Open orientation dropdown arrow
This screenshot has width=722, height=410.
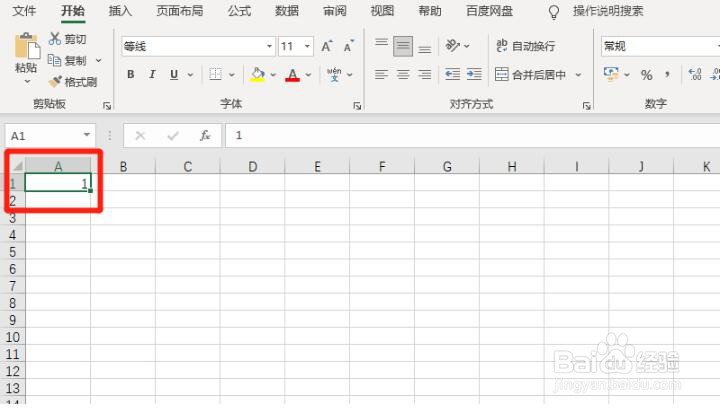tap(466, 46)
